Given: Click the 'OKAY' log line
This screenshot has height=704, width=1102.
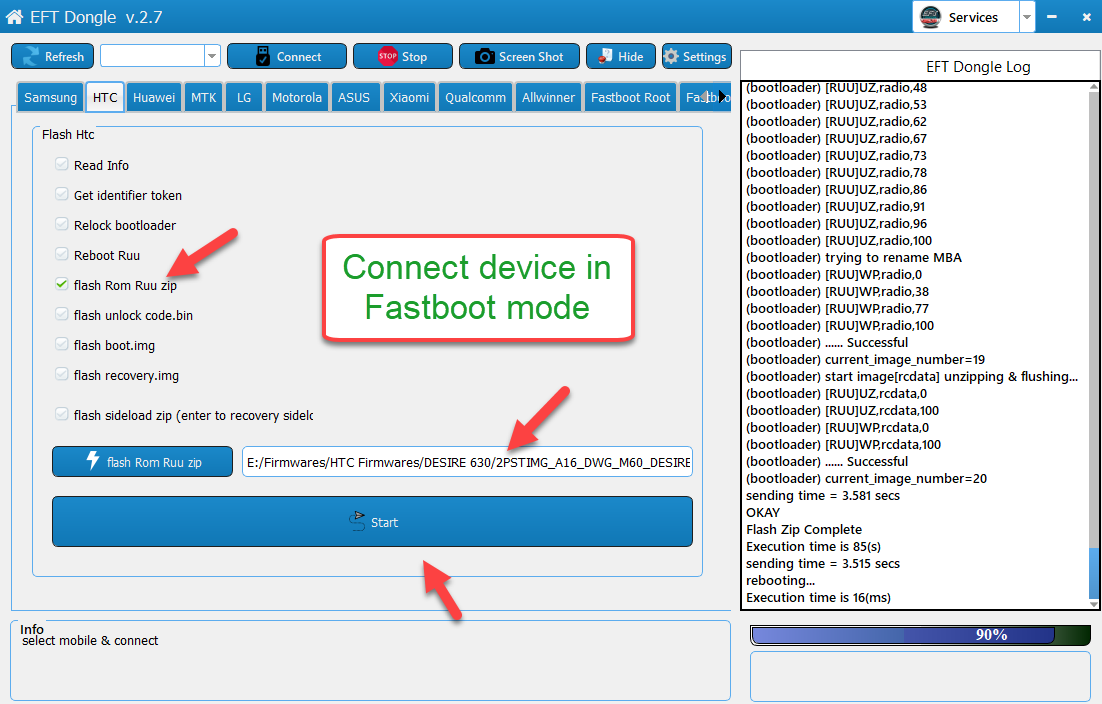Looking at the screenshot, I should [763, 512].
